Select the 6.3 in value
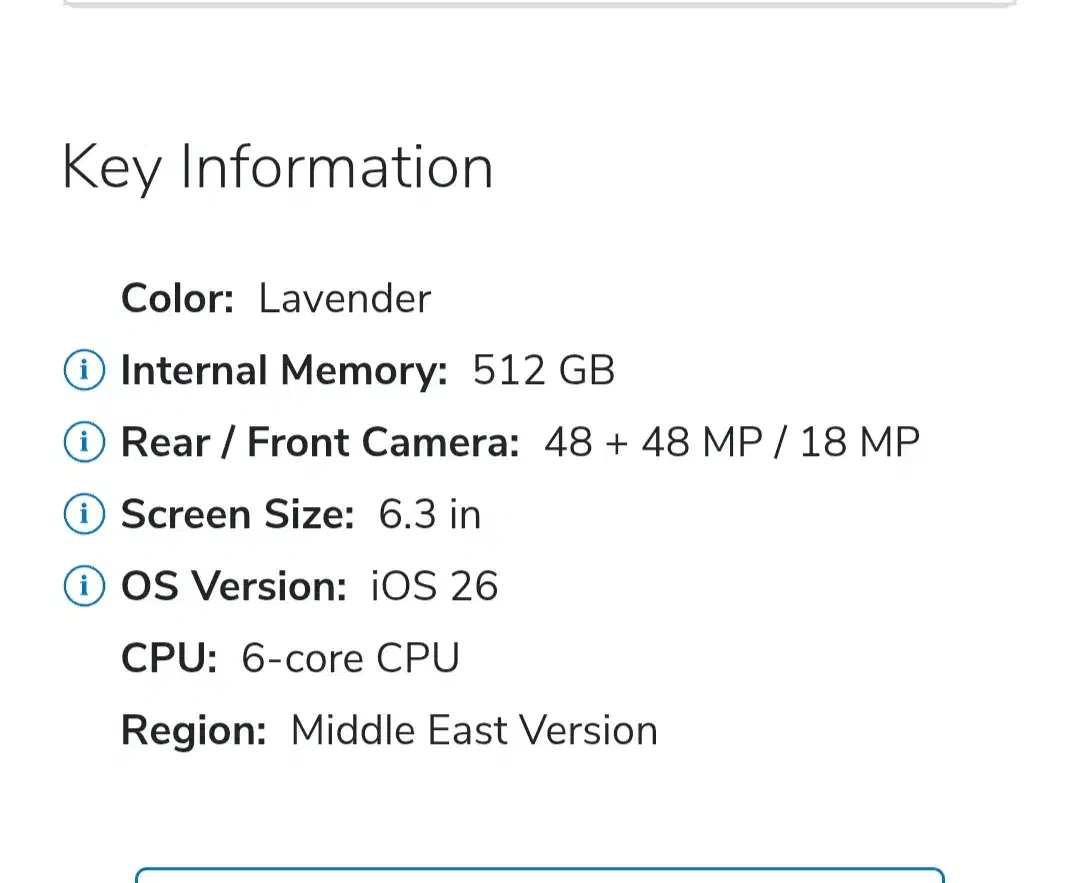The height and width of the screenshot is (883, 1080). [429, 515]
